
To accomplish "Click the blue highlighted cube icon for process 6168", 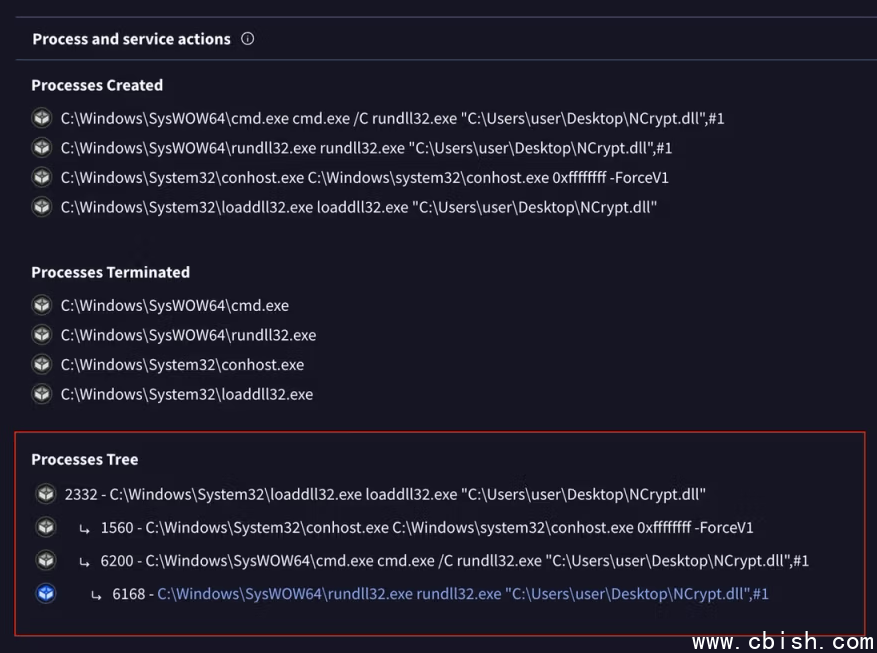I will coord(45,594).
